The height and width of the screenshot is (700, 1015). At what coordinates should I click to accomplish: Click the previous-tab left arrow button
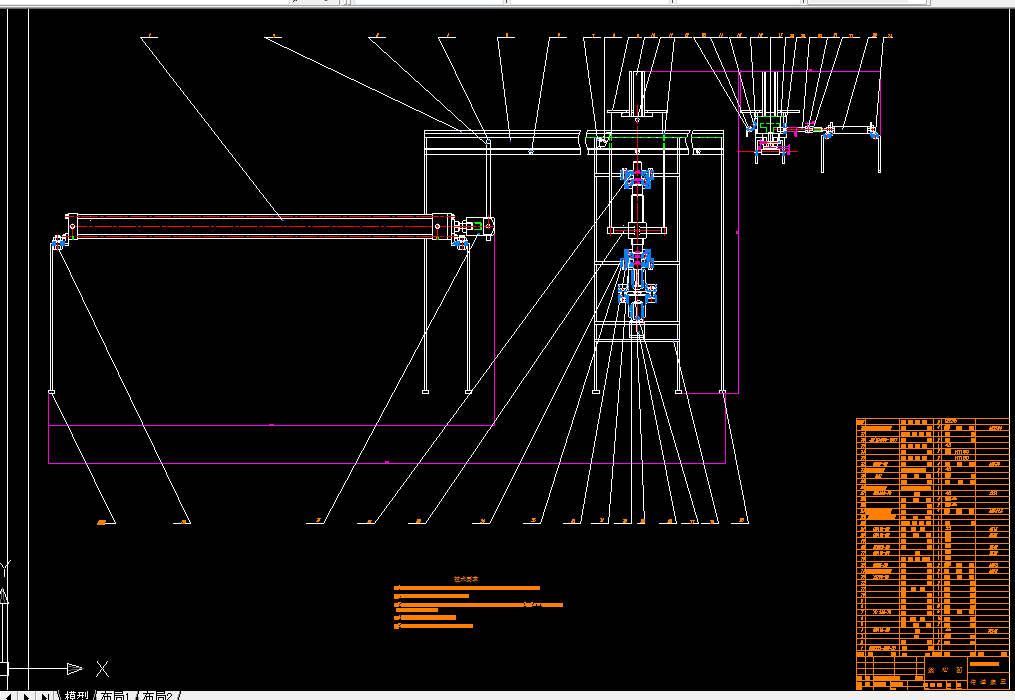(9, 696)
